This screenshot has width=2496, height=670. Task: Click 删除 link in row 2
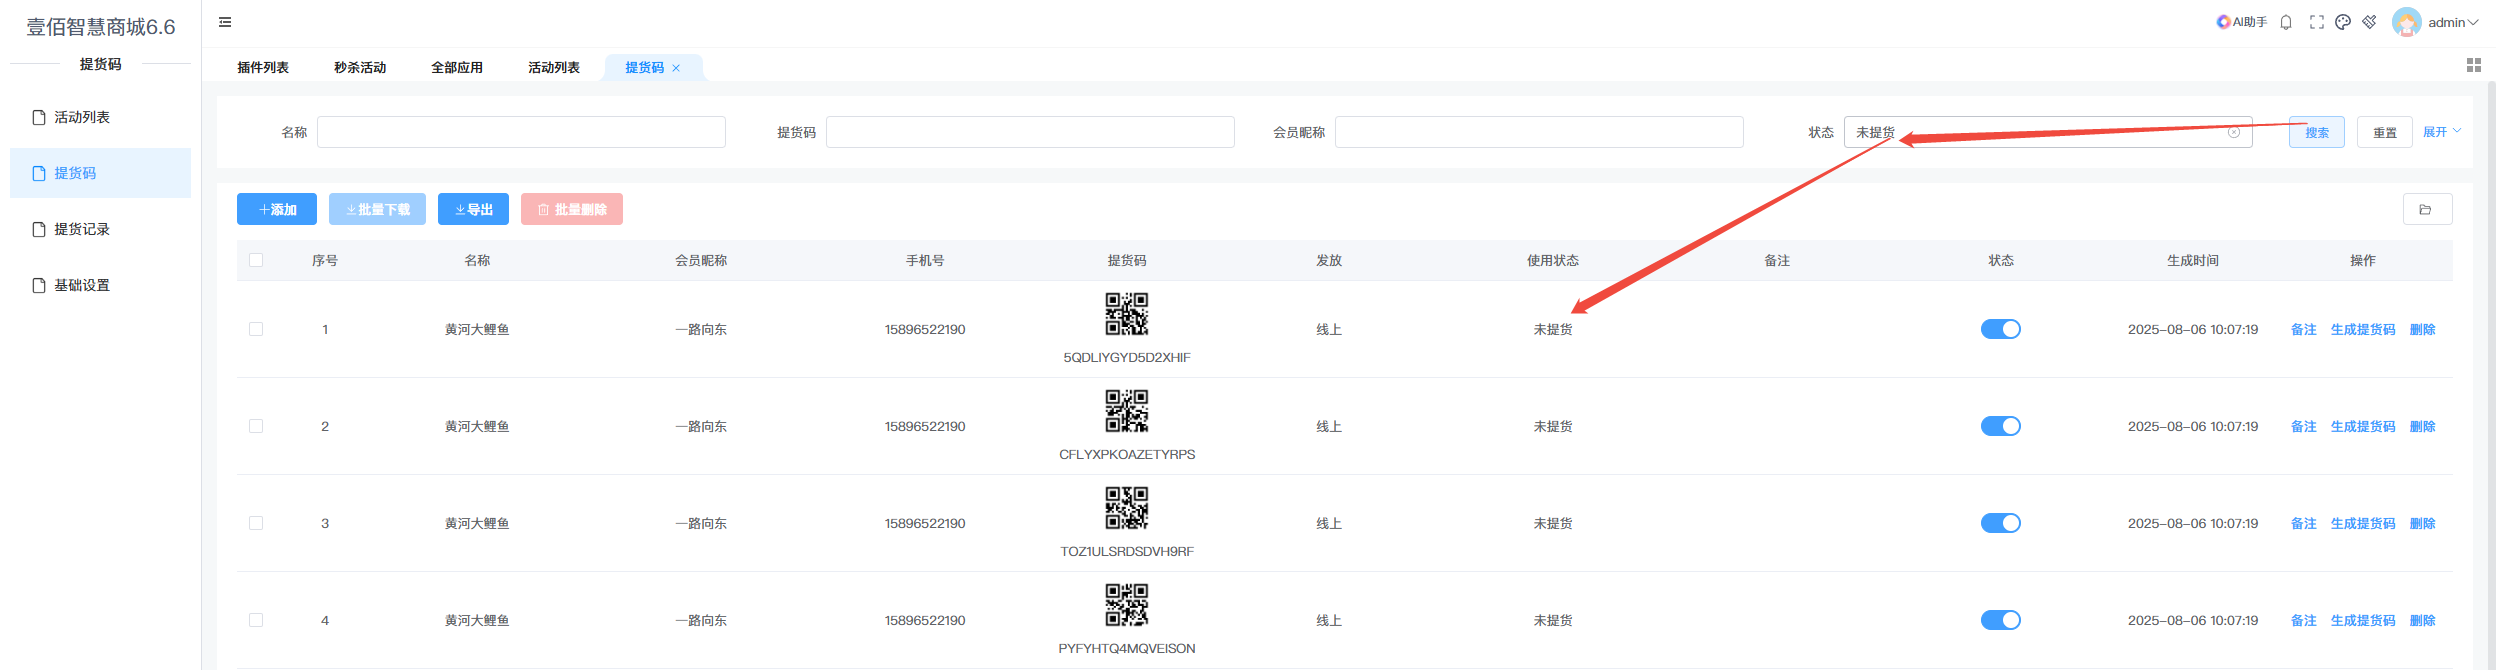pos(2423,426)
